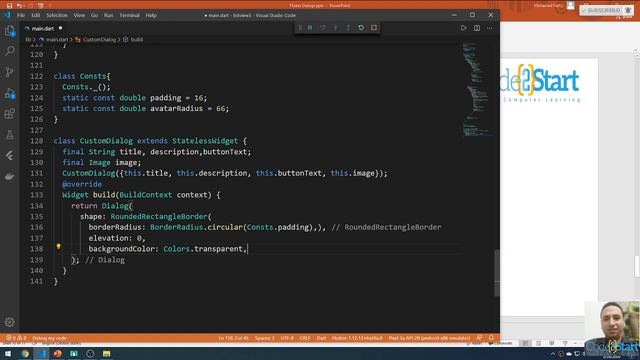Change encoding via UTF-8
Viewport: 640px width, 360px height.
point(287,338)
